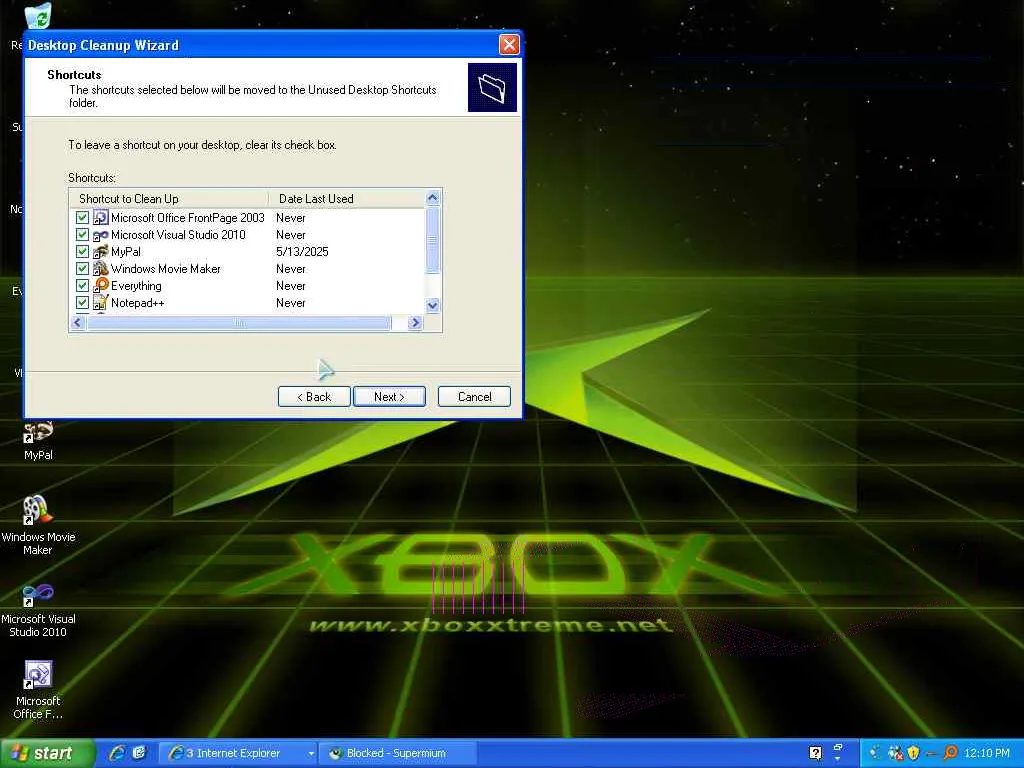The width and height of the screenshot is (1024, 768).
Task: Uncheck the Notepad++ shortcut checkbox
Action: pyautogui.click(x=82, y=302)
